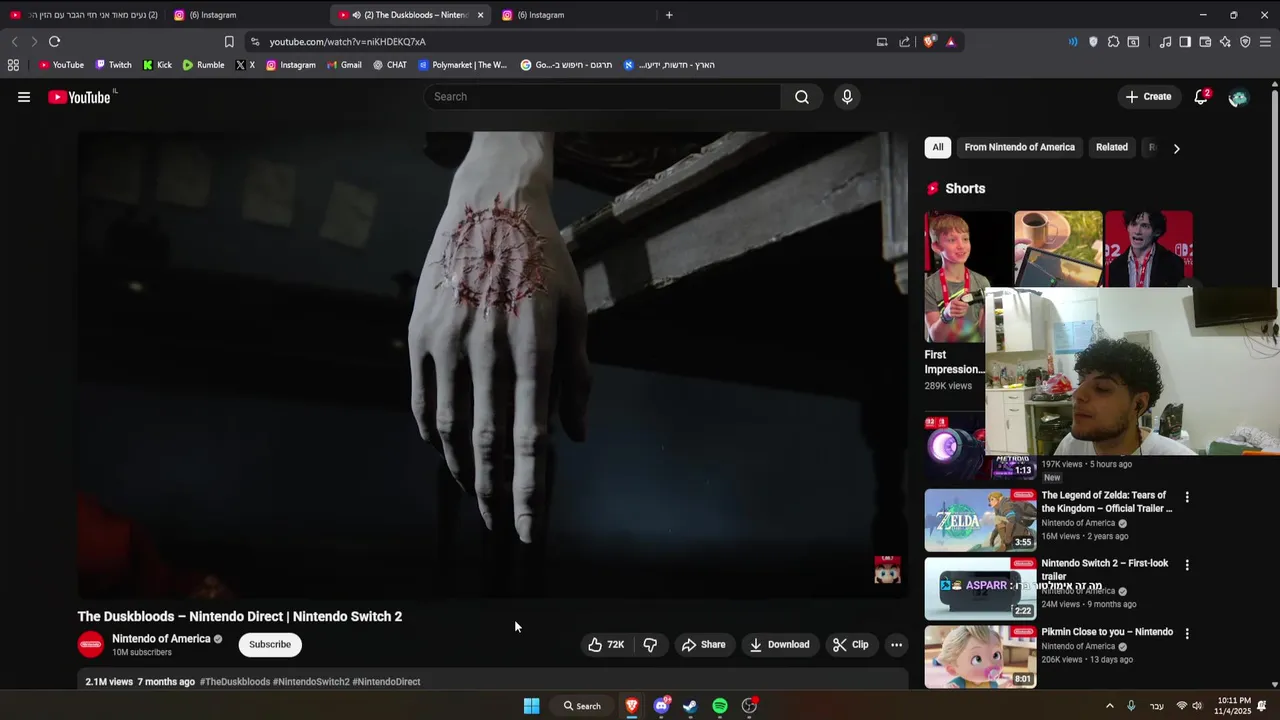Click the YouTube search magnifier button
Viewport: 1280px width, 720px height.
tap(802, 97)
